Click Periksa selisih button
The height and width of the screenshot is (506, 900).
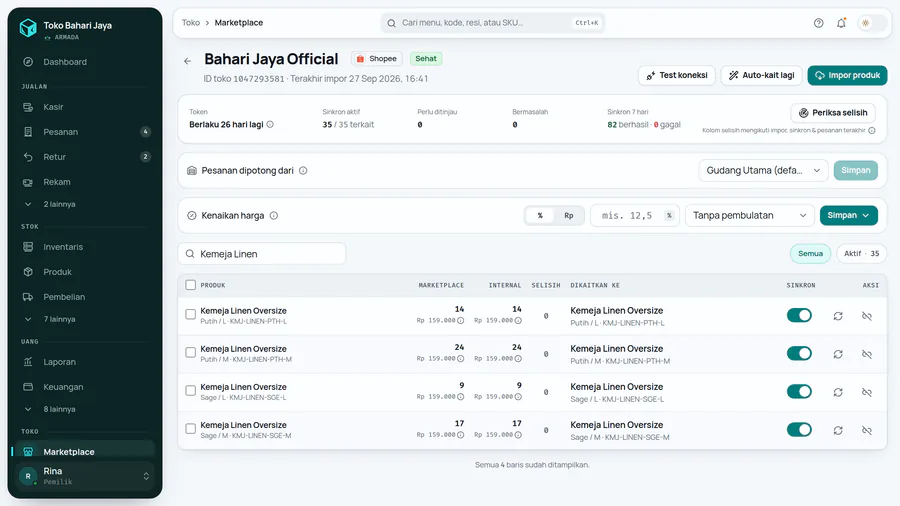pyautogui.click(x=833, y=113)
